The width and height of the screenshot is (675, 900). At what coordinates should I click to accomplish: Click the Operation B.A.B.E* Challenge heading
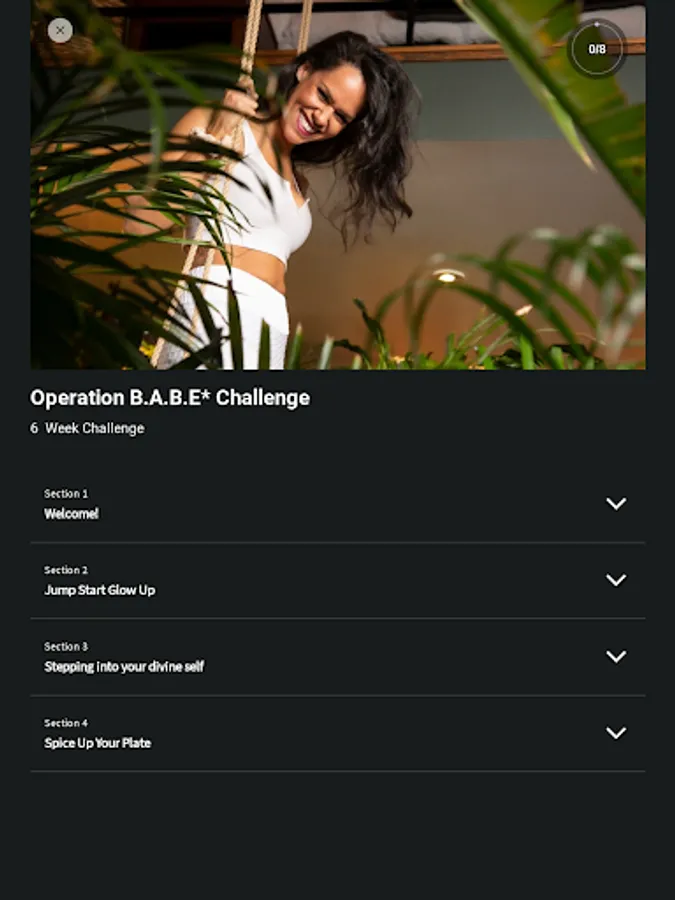[170, 398]
